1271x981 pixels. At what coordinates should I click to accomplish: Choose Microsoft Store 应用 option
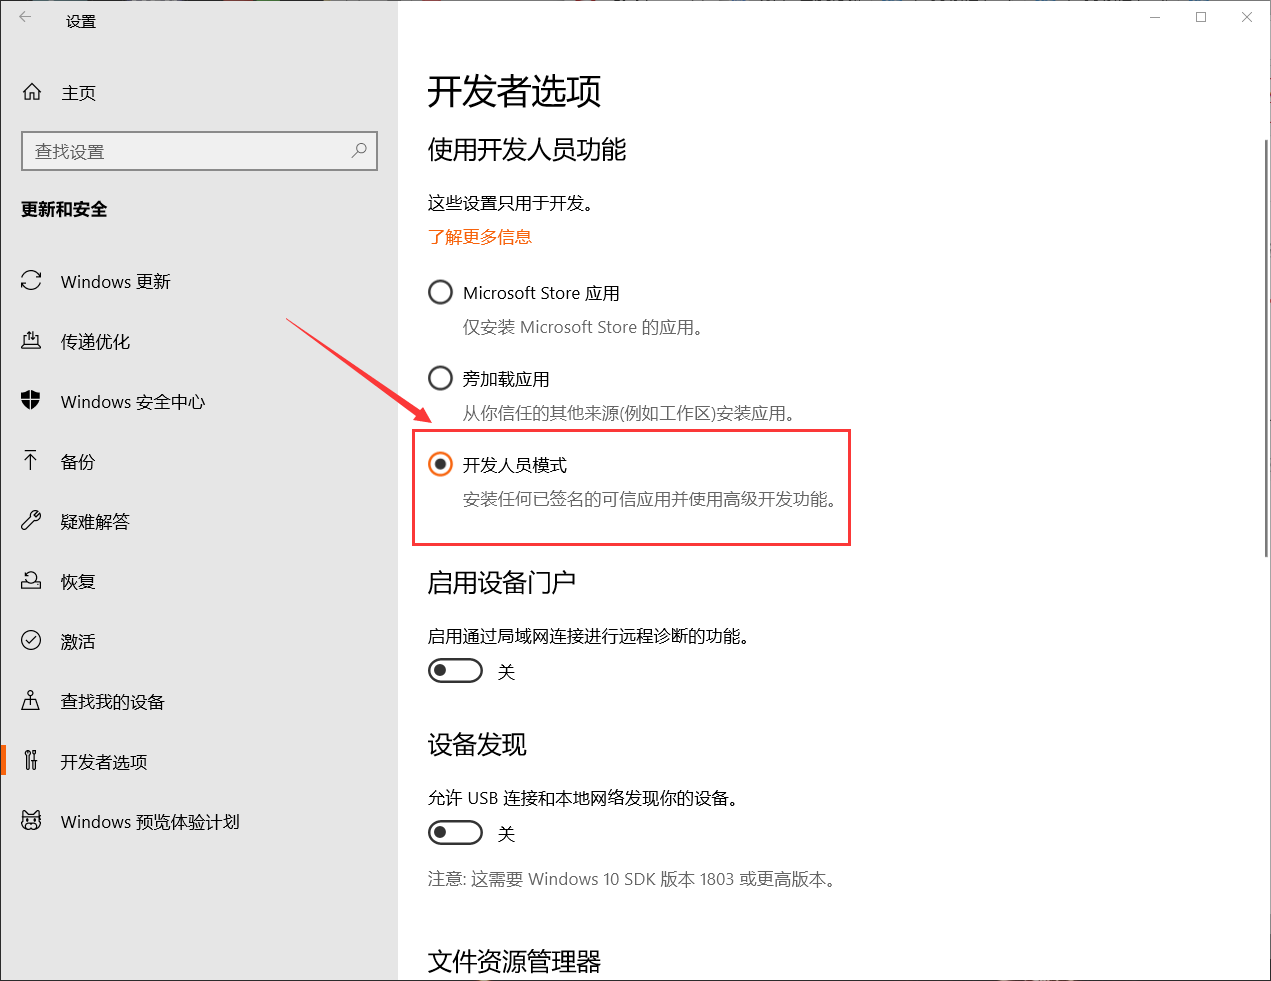click(x=440, y=292)
